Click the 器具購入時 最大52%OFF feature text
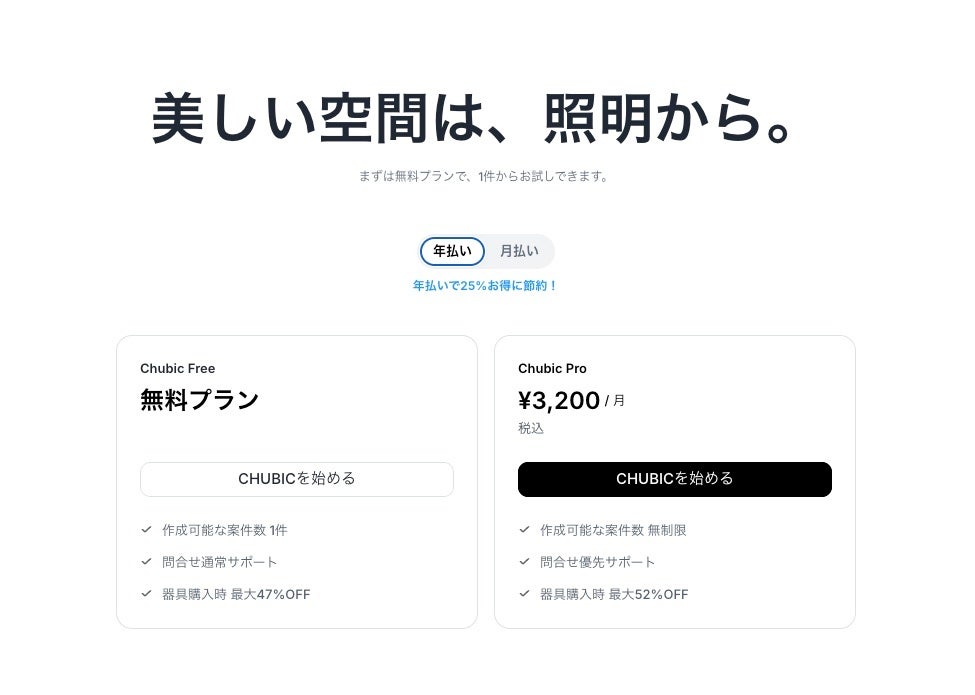Screen dimensions: 975x695 coord(614,594)
